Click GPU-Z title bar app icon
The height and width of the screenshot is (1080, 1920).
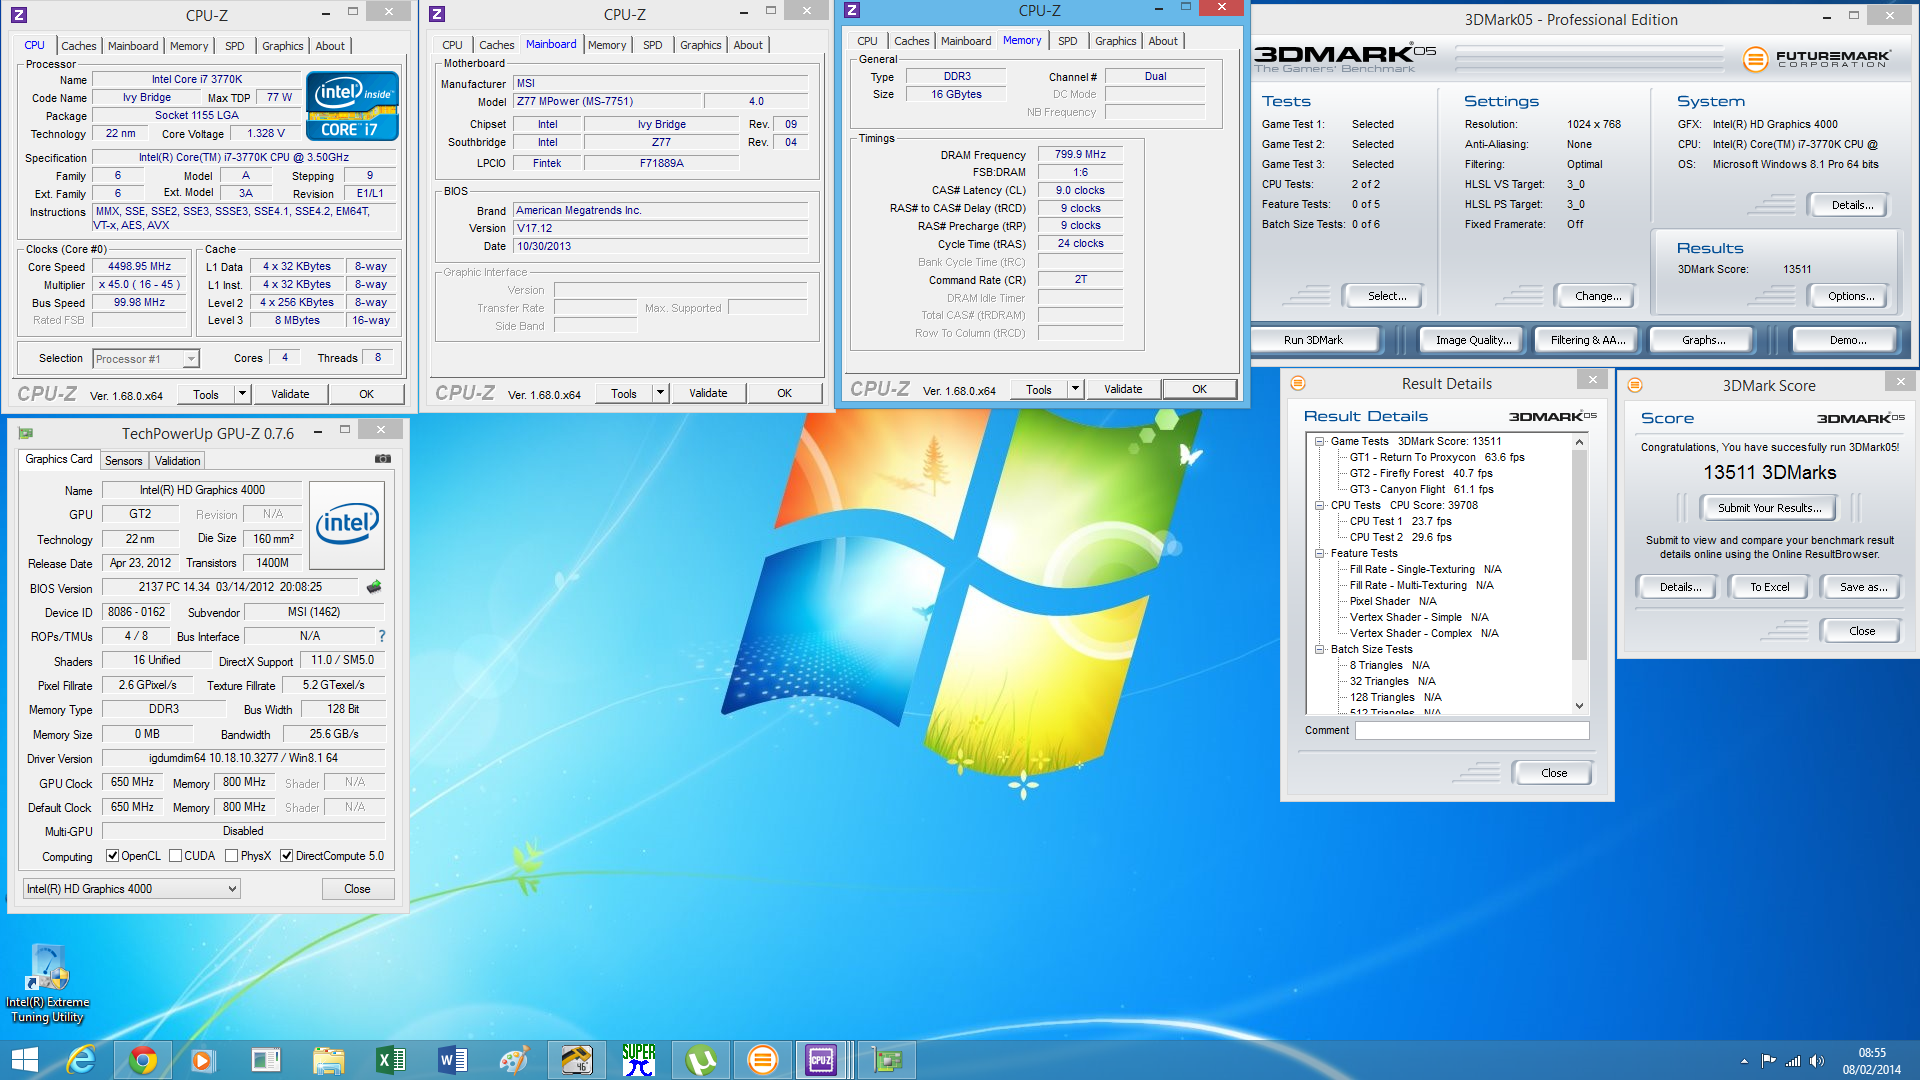pyautogui.click(x=26, y=433)
